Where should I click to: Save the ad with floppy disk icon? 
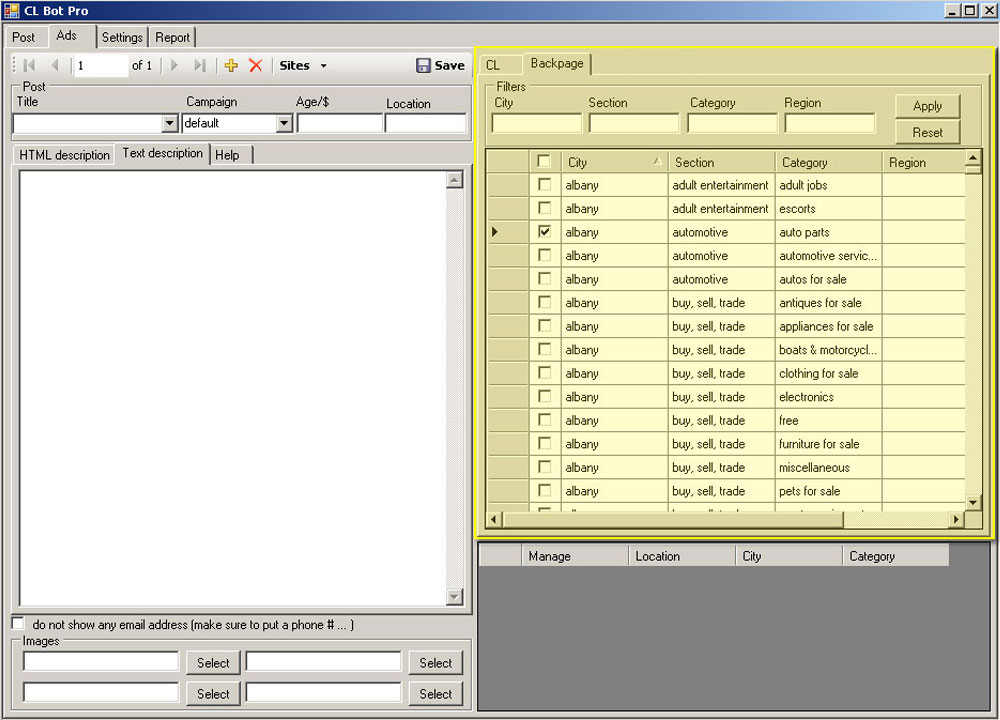click(x=425, y=66)
